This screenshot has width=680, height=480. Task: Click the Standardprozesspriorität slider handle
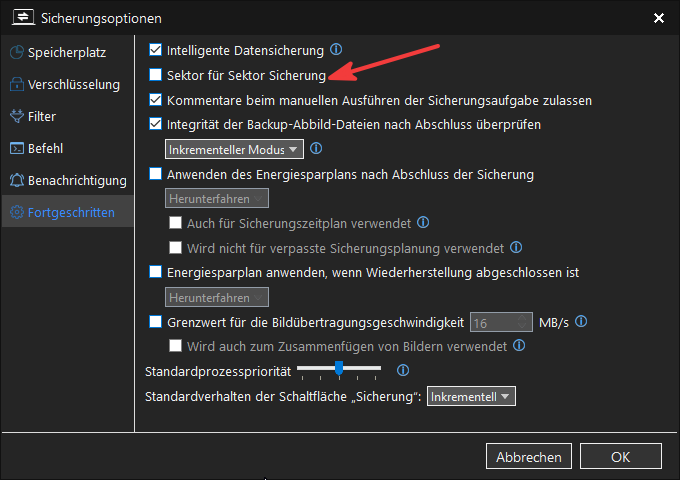point(339,368)
